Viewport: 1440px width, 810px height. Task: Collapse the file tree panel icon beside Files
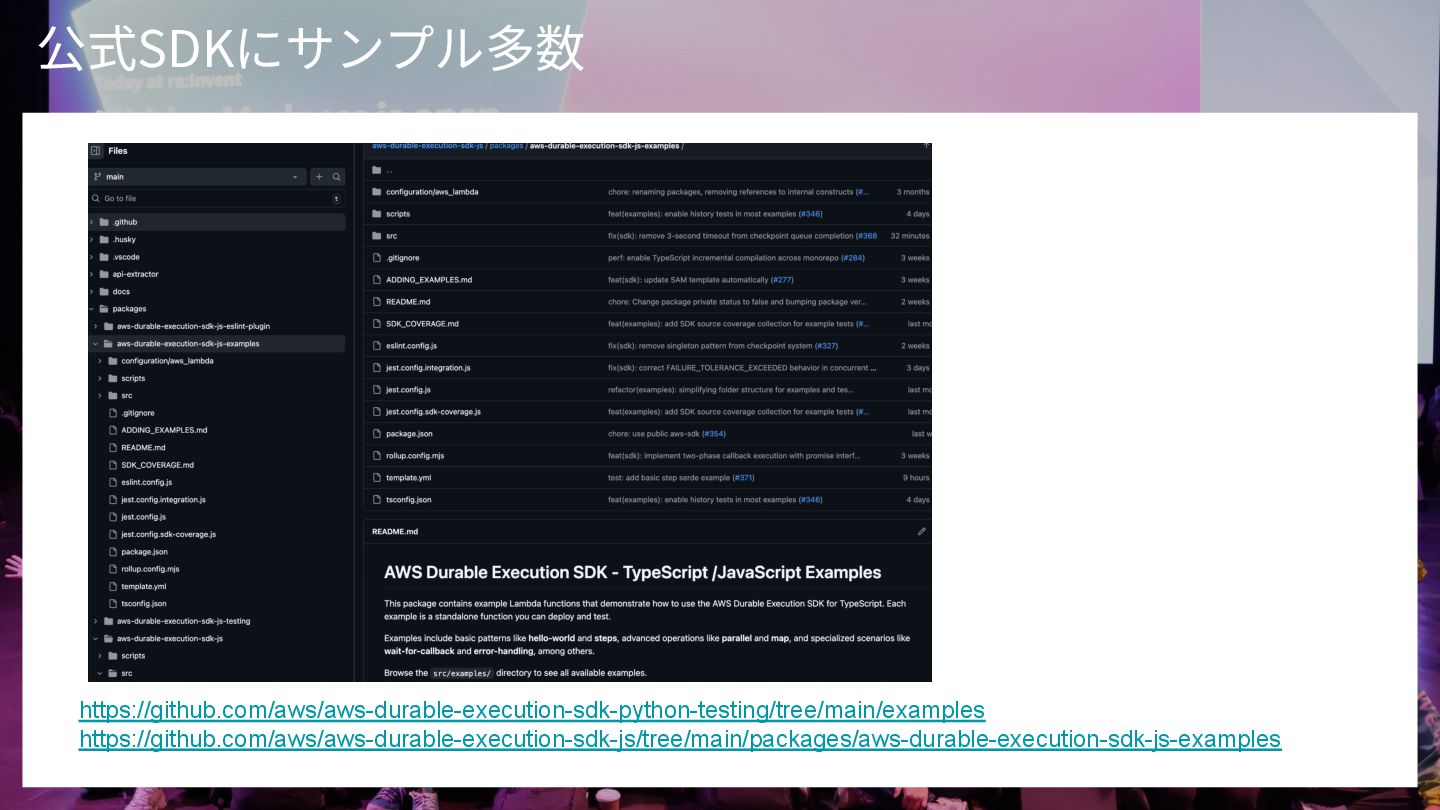pos(96,151)
